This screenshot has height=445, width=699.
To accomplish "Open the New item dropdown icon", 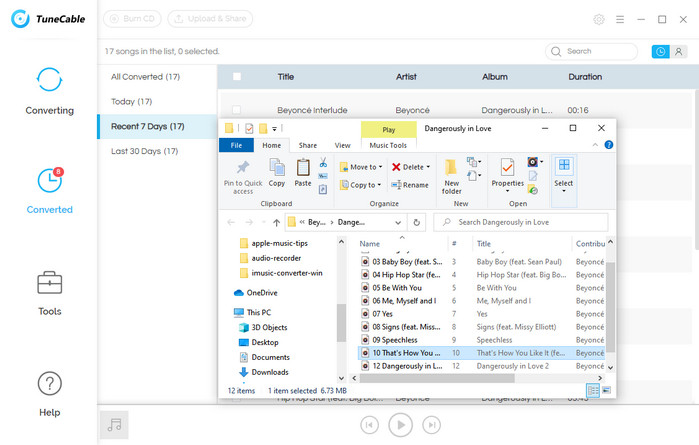I will 474,161.
